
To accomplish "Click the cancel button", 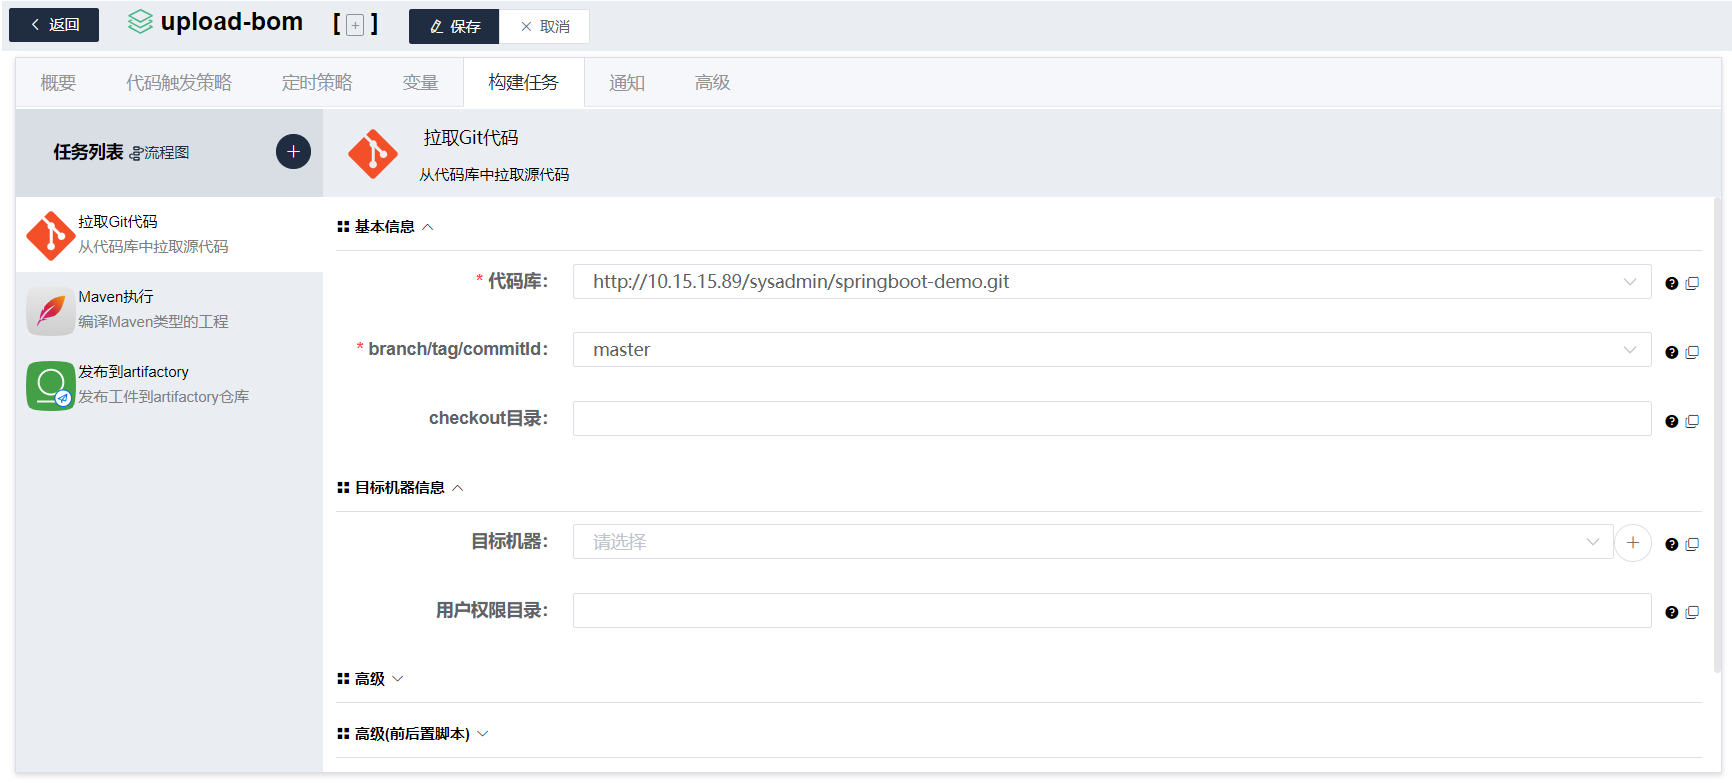I will coord(545,26).
